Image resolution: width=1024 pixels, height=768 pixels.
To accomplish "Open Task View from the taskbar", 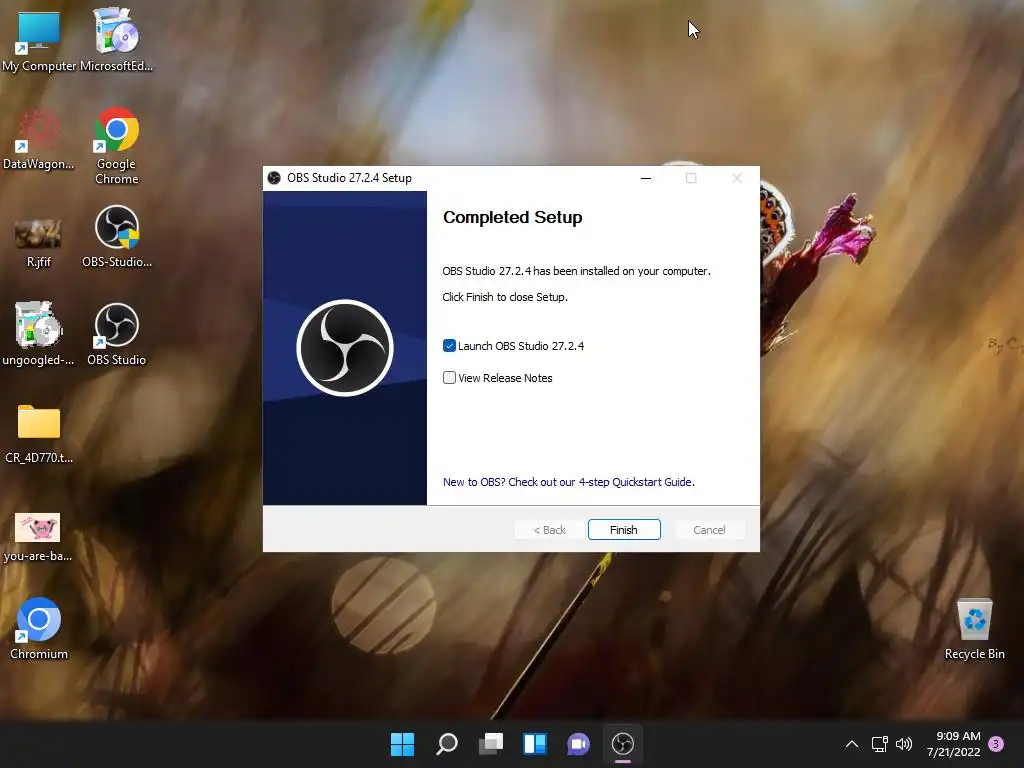I will tap(491, 744).
